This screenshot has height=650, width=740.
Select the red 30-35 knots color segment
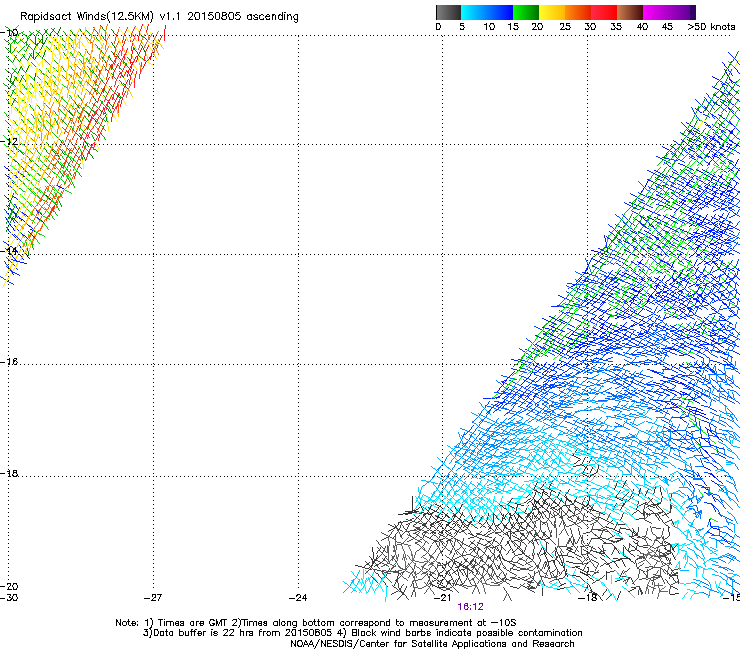[x=604, y=12]
